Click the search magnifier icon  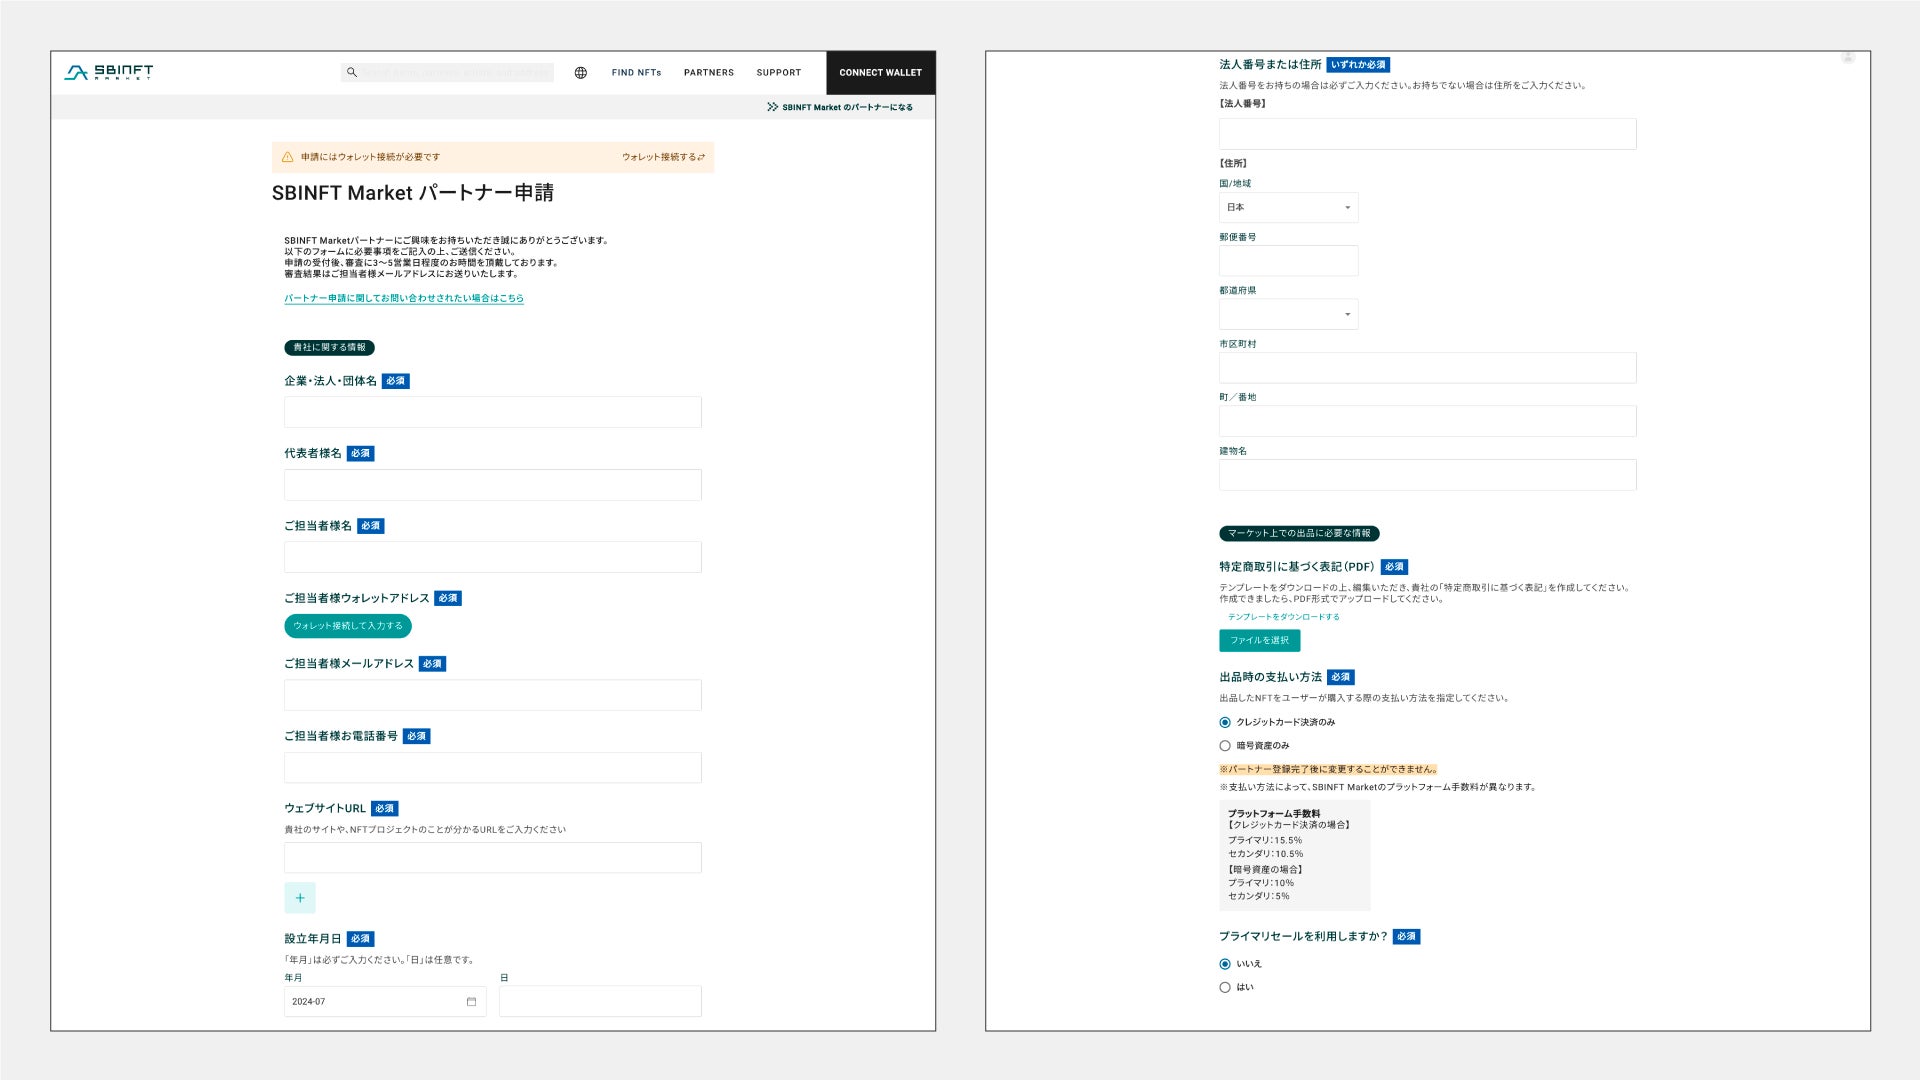click(352, 72)
